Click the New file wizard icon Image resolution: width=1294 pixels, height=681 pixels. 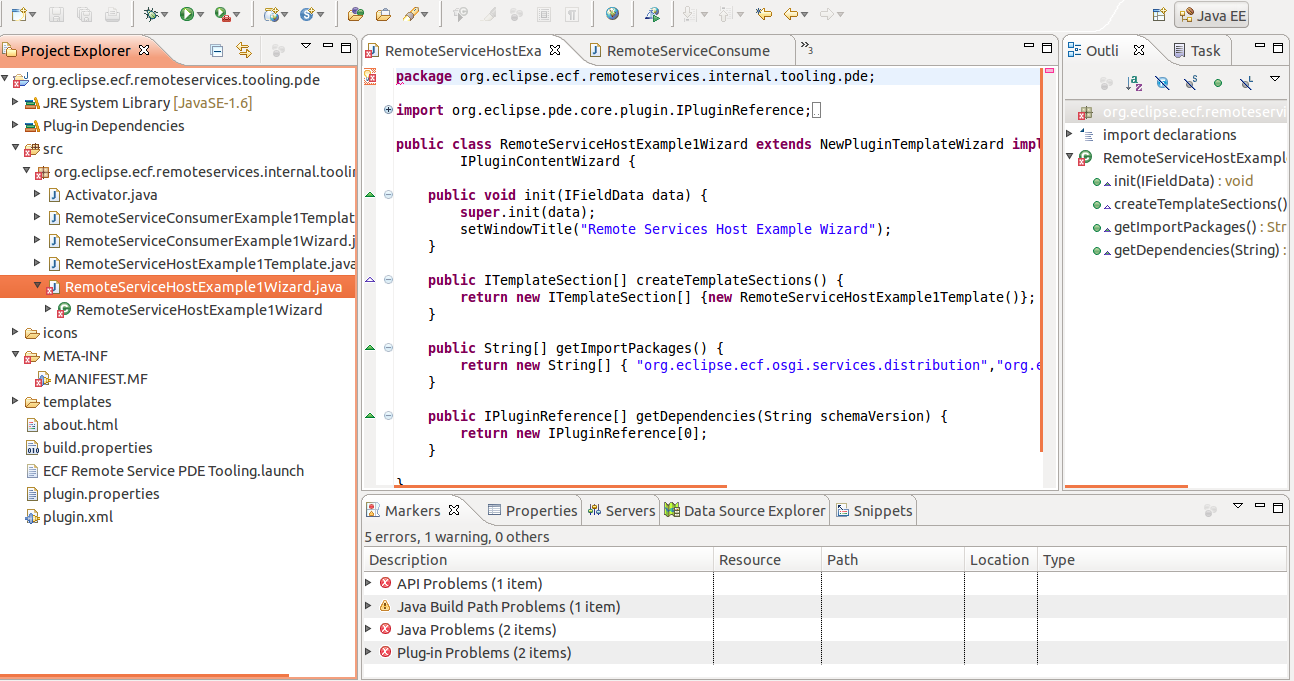18,14
